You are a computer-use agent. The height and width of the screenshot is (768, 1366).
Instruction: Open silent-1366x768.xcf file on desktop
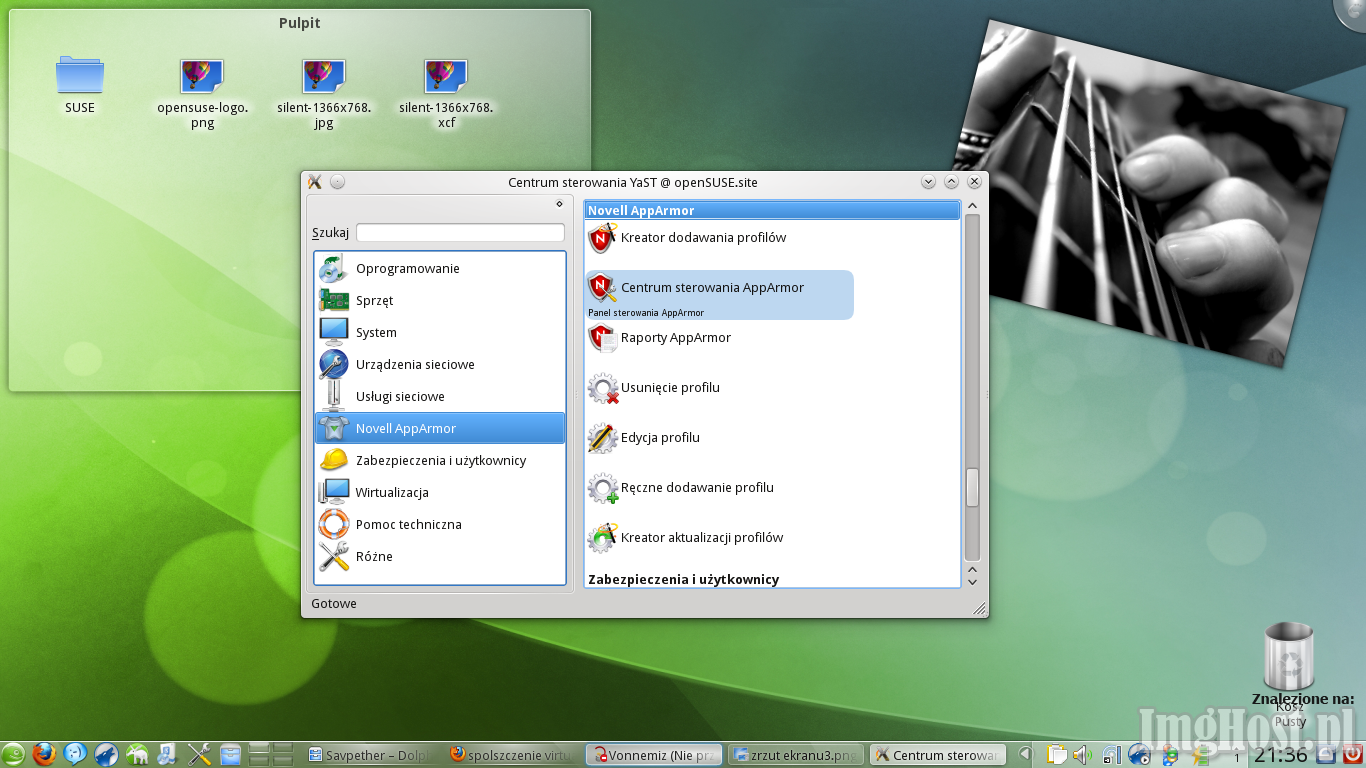pos(446,92)
